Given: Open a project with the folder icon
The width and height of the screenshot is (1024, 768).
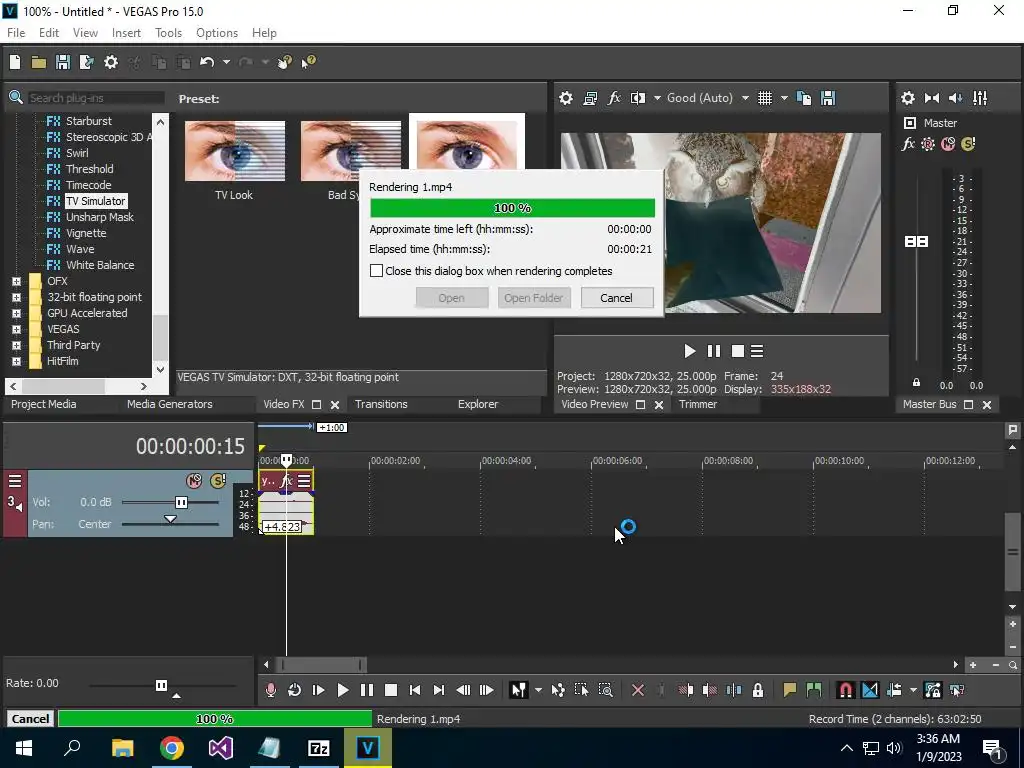Looking at the screenshot, I should (x=39, y=62).
